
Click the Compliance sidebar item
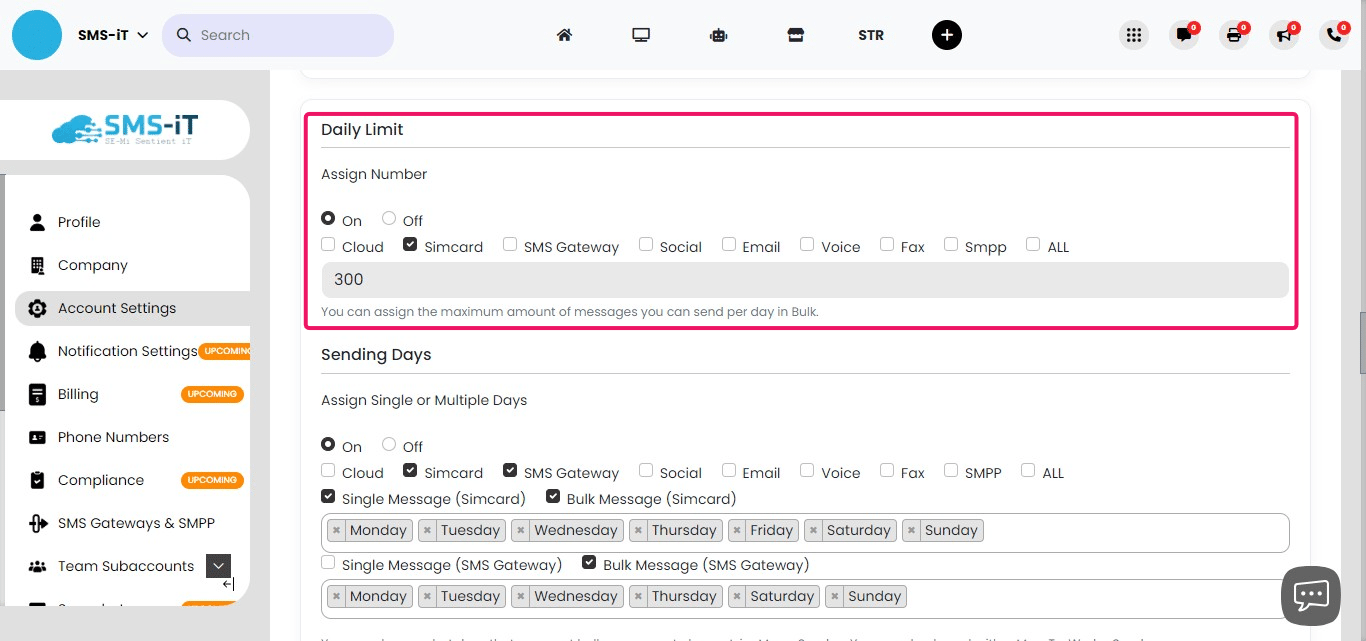tap(99, 480)
